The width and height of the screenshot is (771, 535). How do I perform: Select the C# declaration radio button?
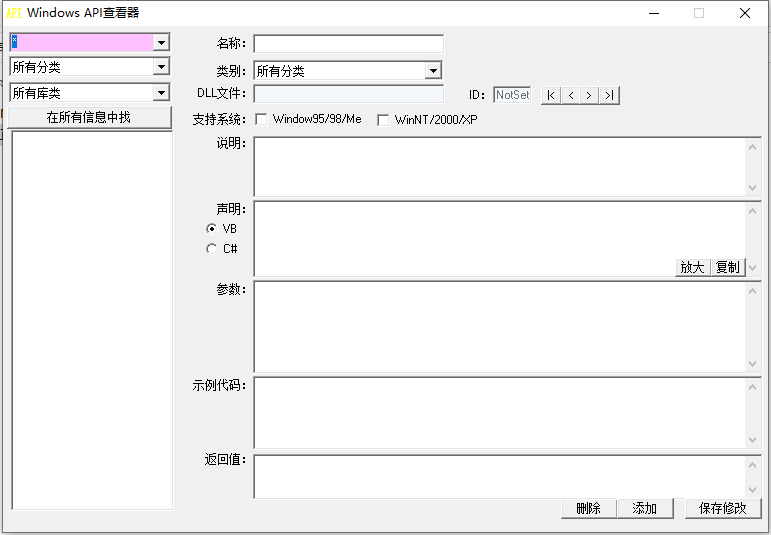pos(211,249)
